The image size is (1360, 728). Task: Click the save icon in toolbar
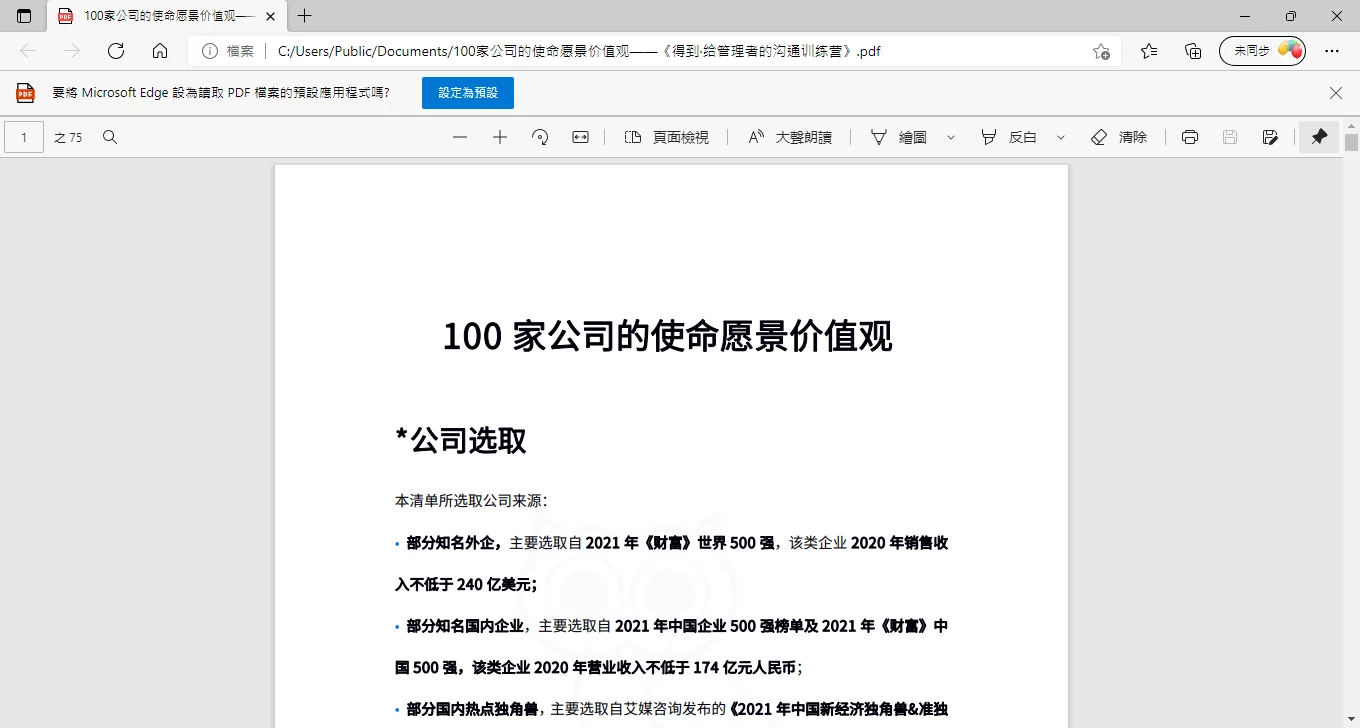pyautogui.click(x=1230, y=137)
